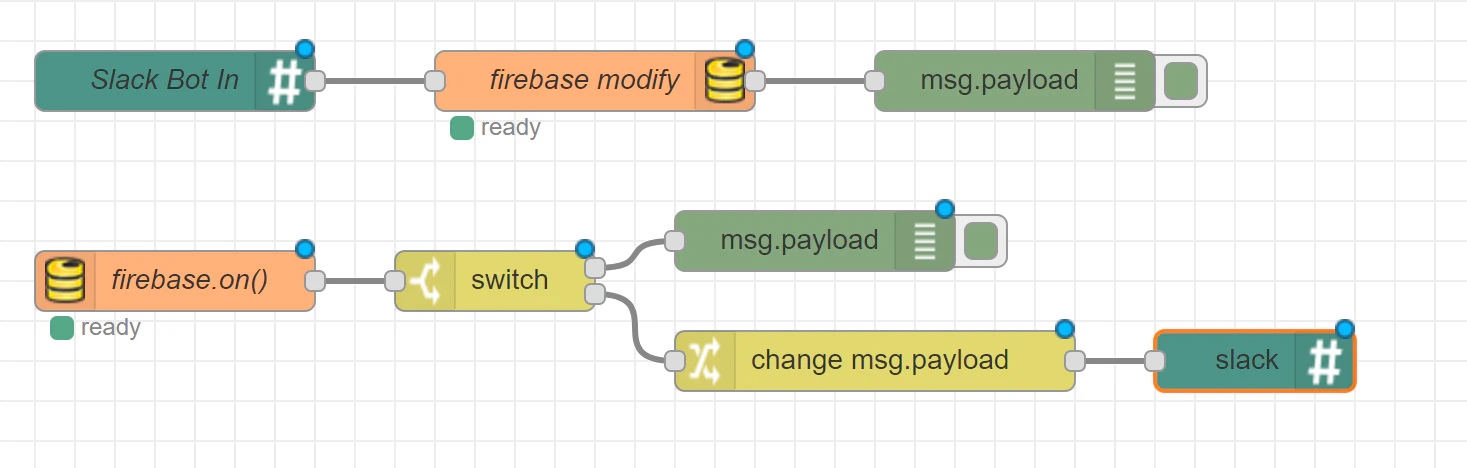This screenshot has height=468, width=1467.
Task: Click the ready status under firebase modify
Action: click(x=495, y=127)
